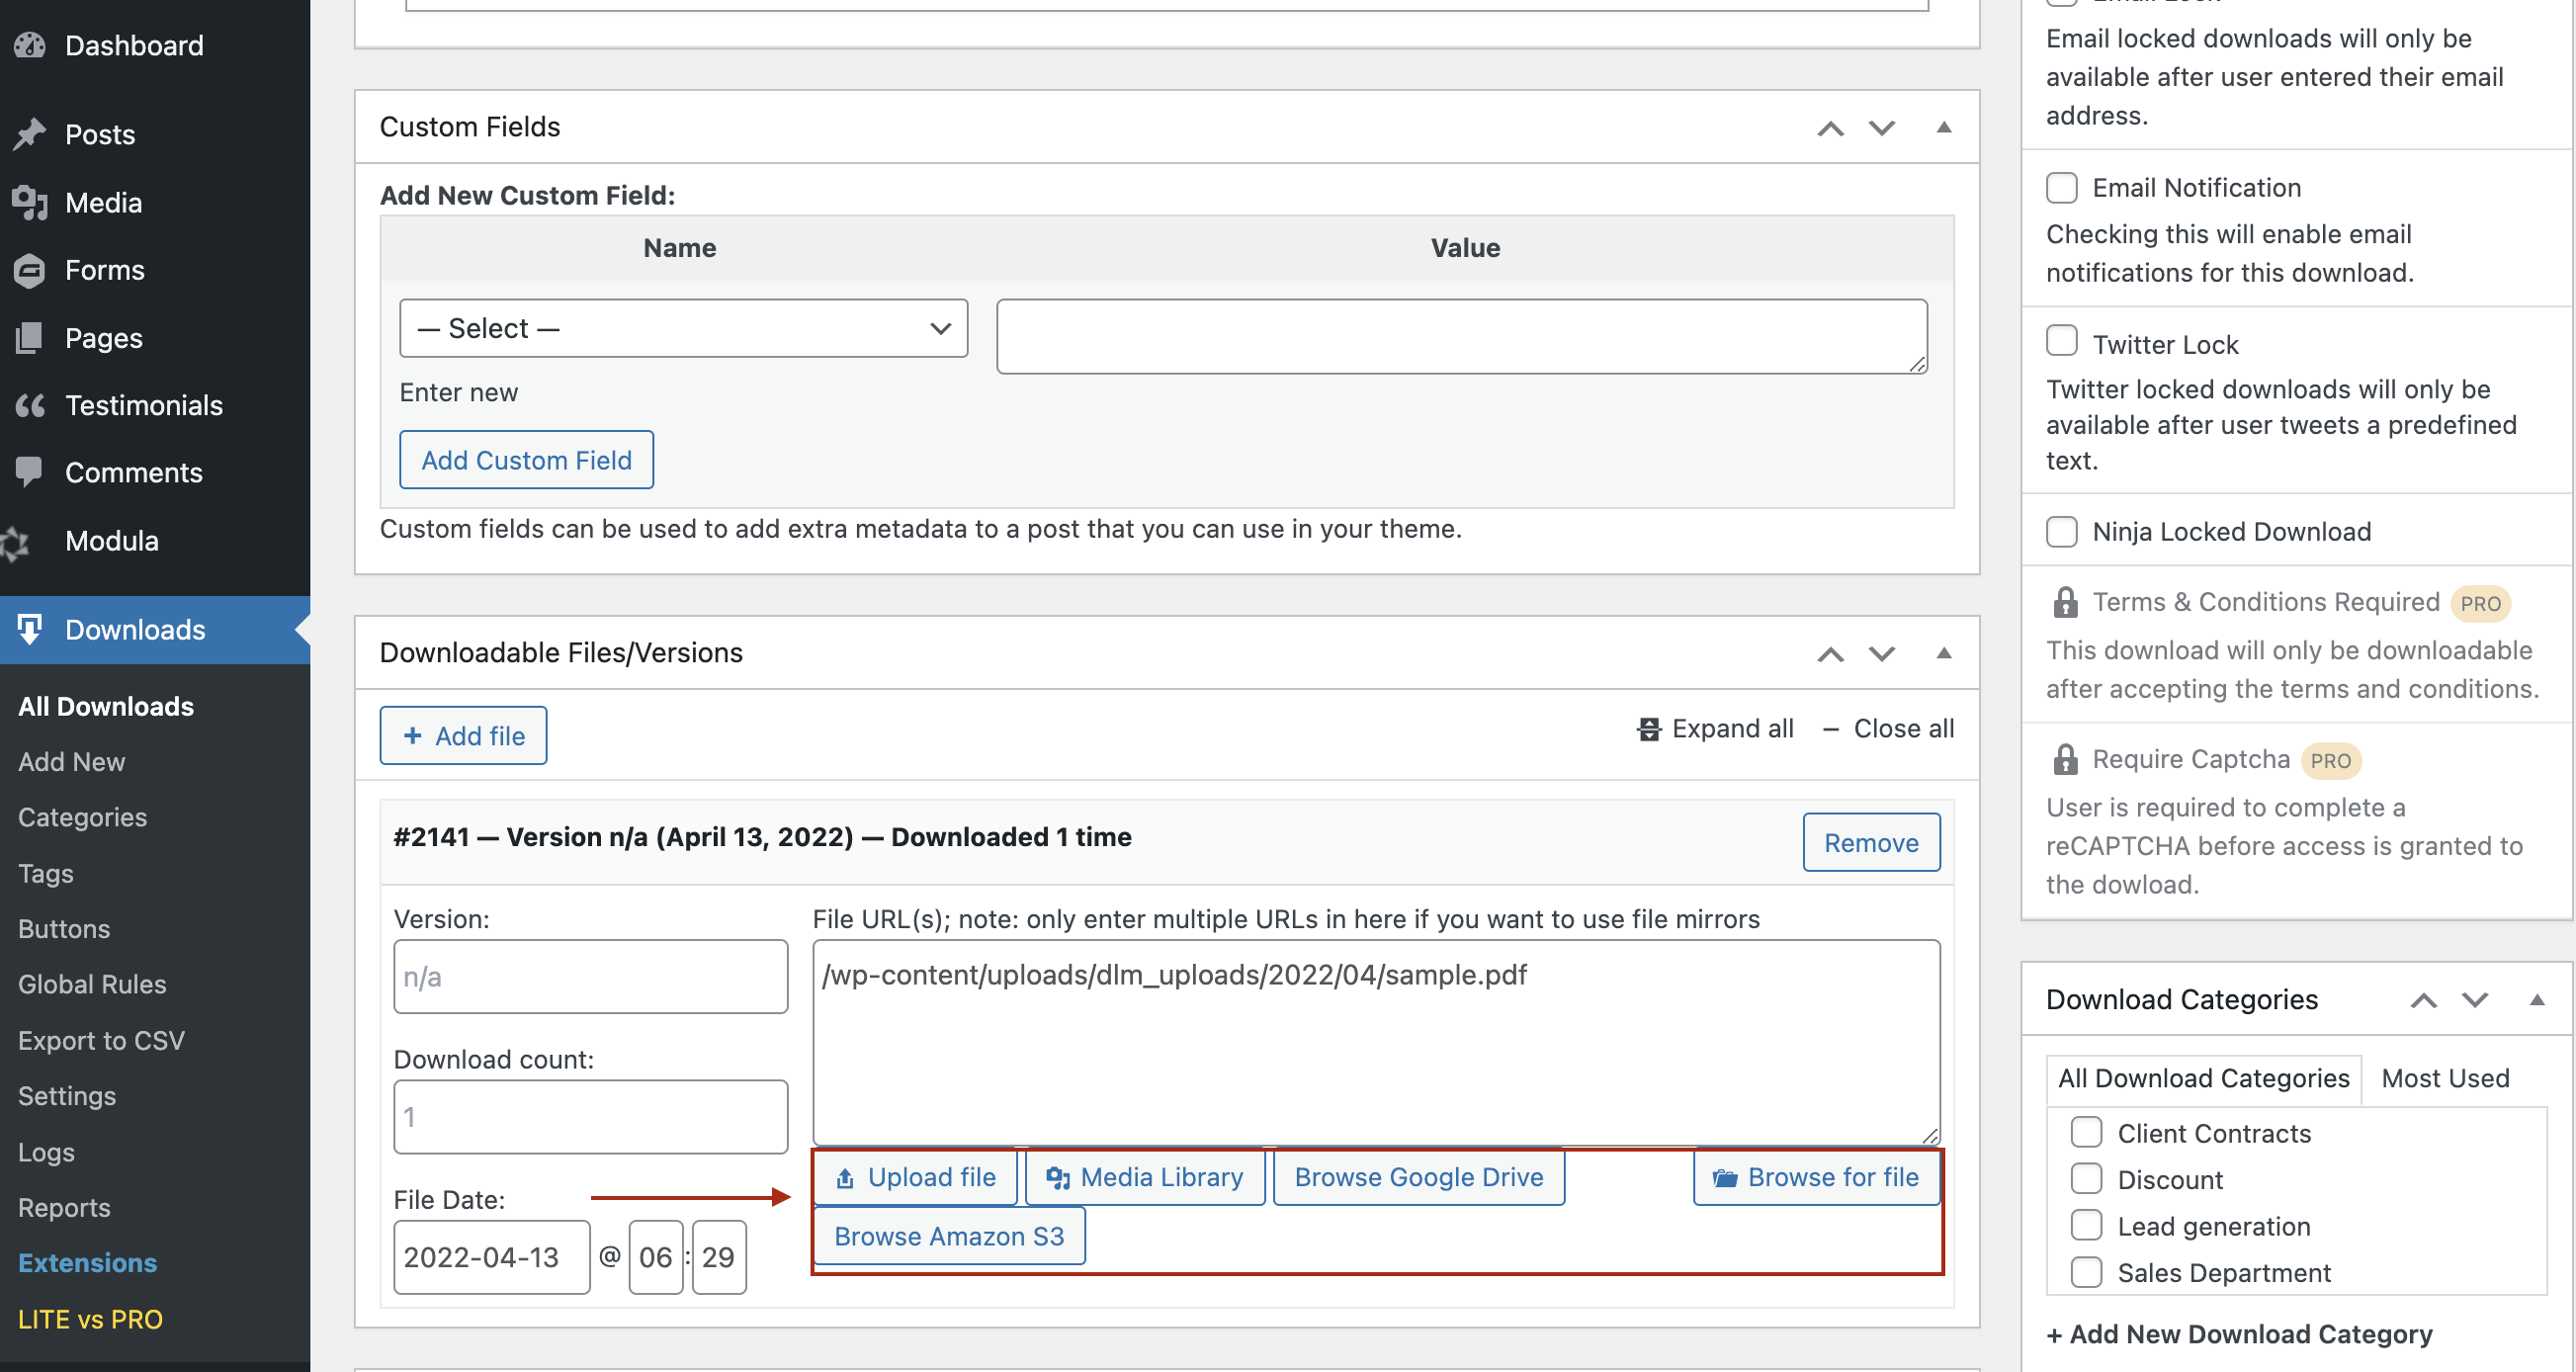Enable the Twitter Lock checkbox
Viewport: 2576px width, 1372px height.
pos(2061,343)
